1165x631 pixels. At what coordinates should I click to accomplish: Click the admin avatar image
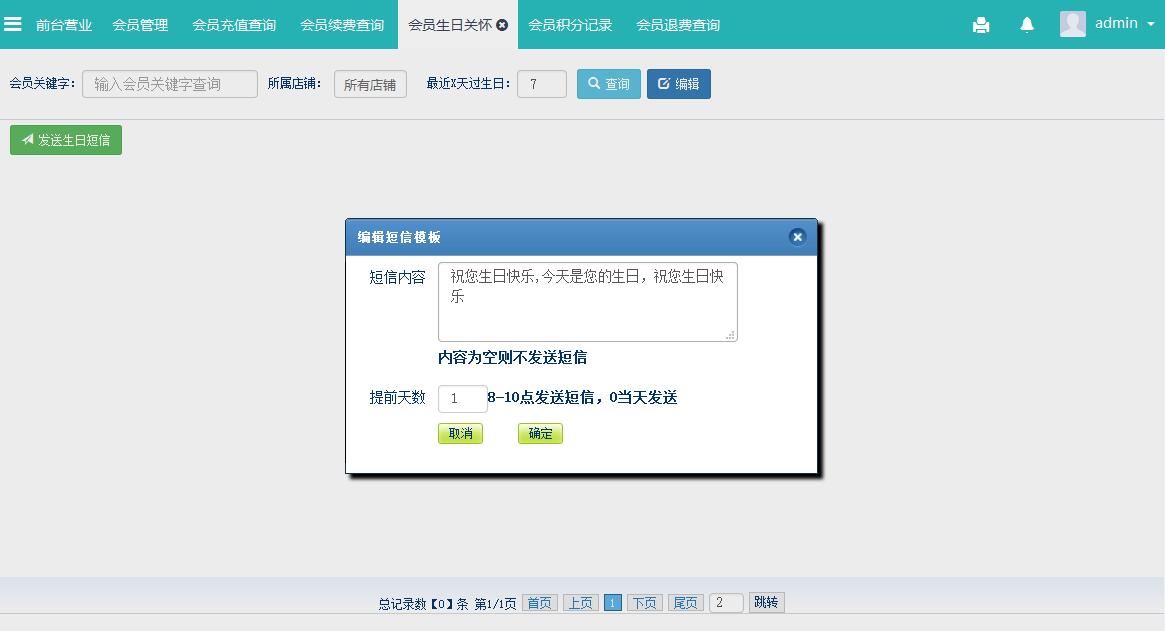coord(1073,24)
